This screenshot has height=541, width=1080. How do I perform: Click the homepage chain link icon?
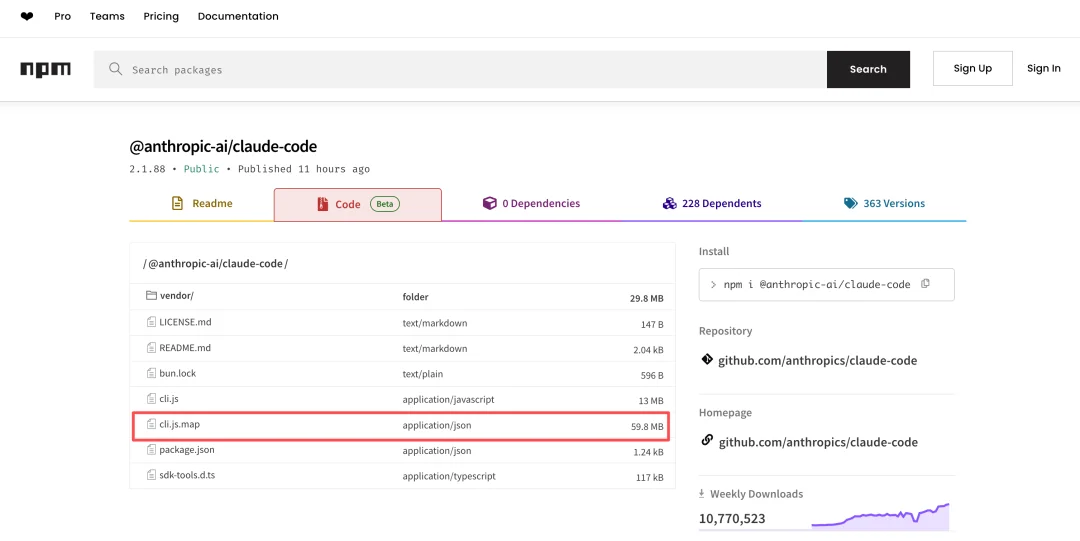[x=707, y=441]
